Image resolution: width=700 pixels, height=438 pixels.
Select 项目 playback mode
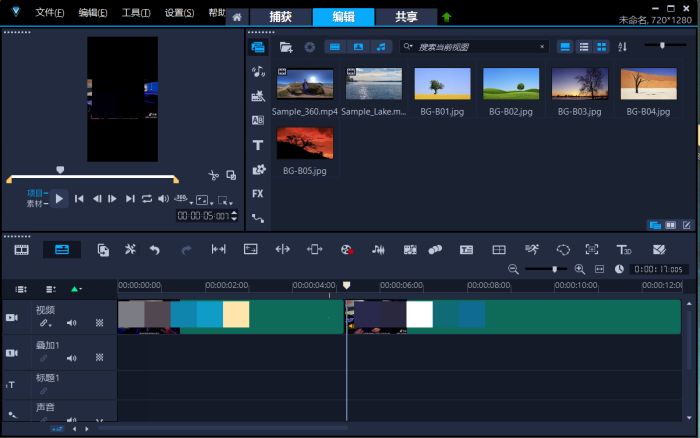37,193
